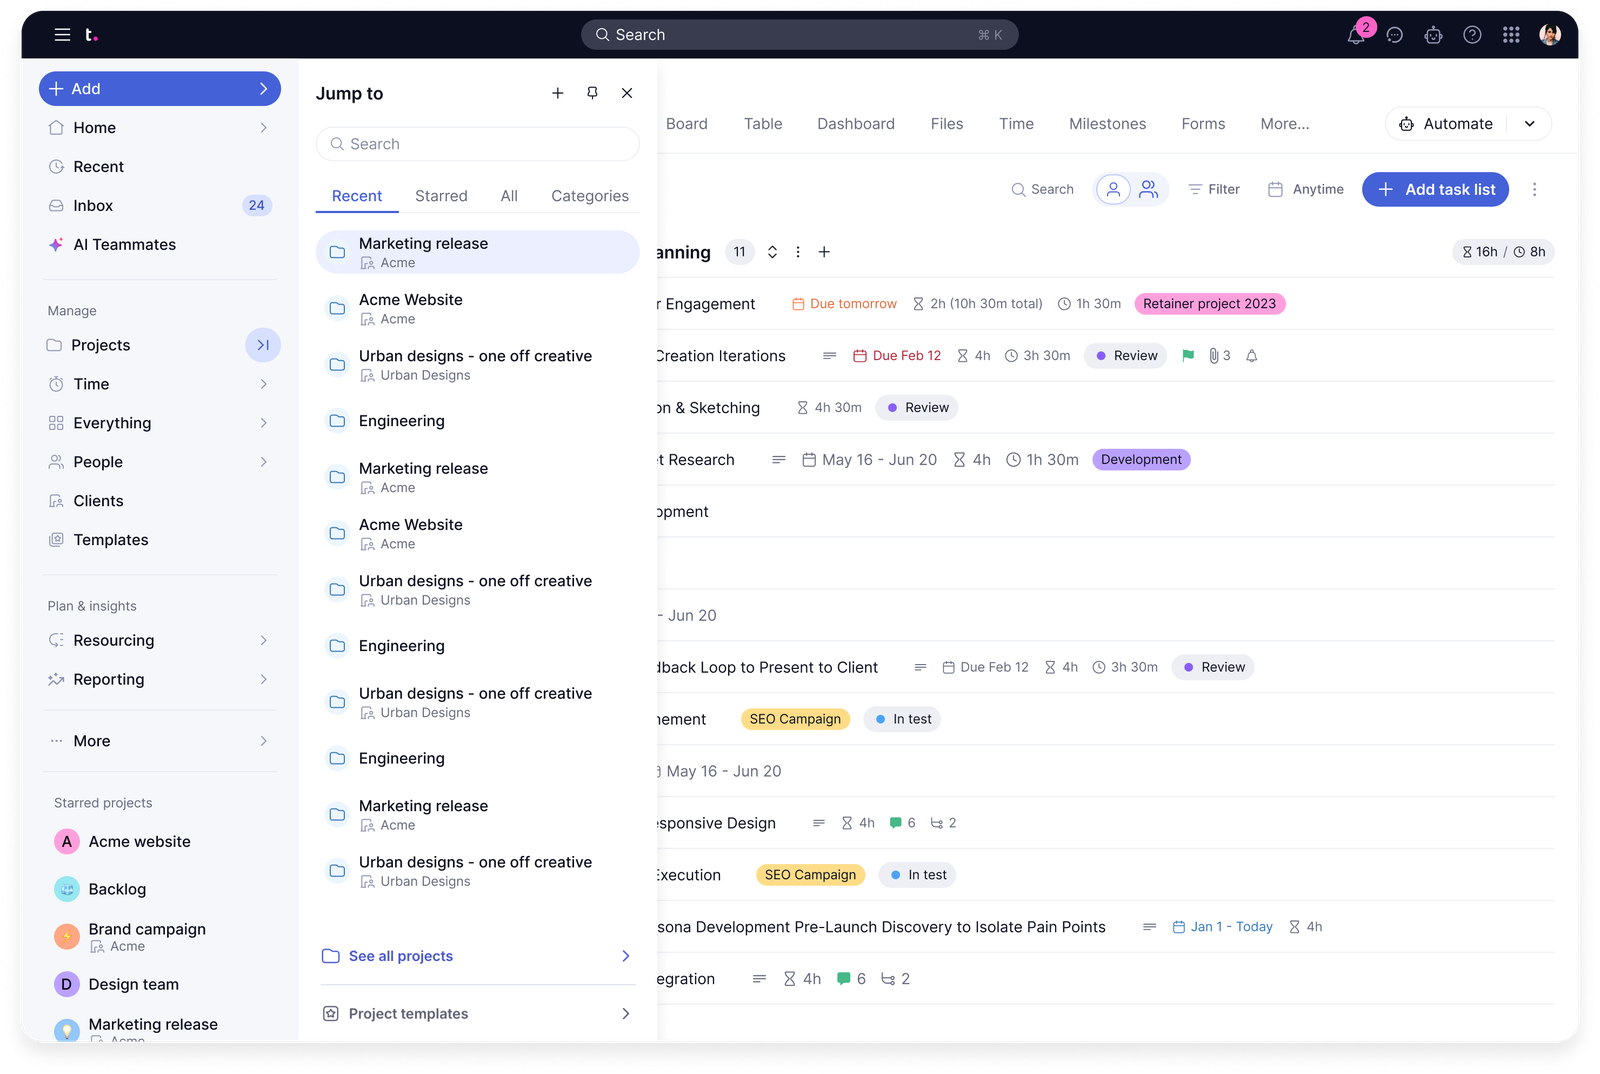This screenshot has height=1074, width=1600.
Task: Switch to the Starred tab
Action: tap(441, 196)
